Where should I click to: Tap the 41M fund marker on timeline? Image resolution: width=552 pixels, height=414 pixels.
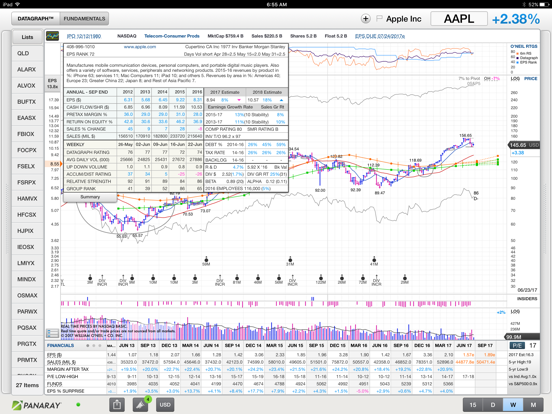[374, 261]
